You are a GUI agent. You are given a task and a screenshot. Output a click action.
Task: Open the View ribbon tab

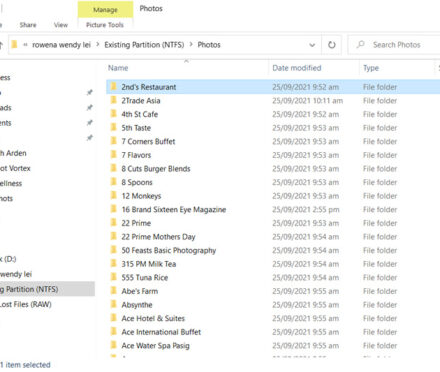pos(61,25)
